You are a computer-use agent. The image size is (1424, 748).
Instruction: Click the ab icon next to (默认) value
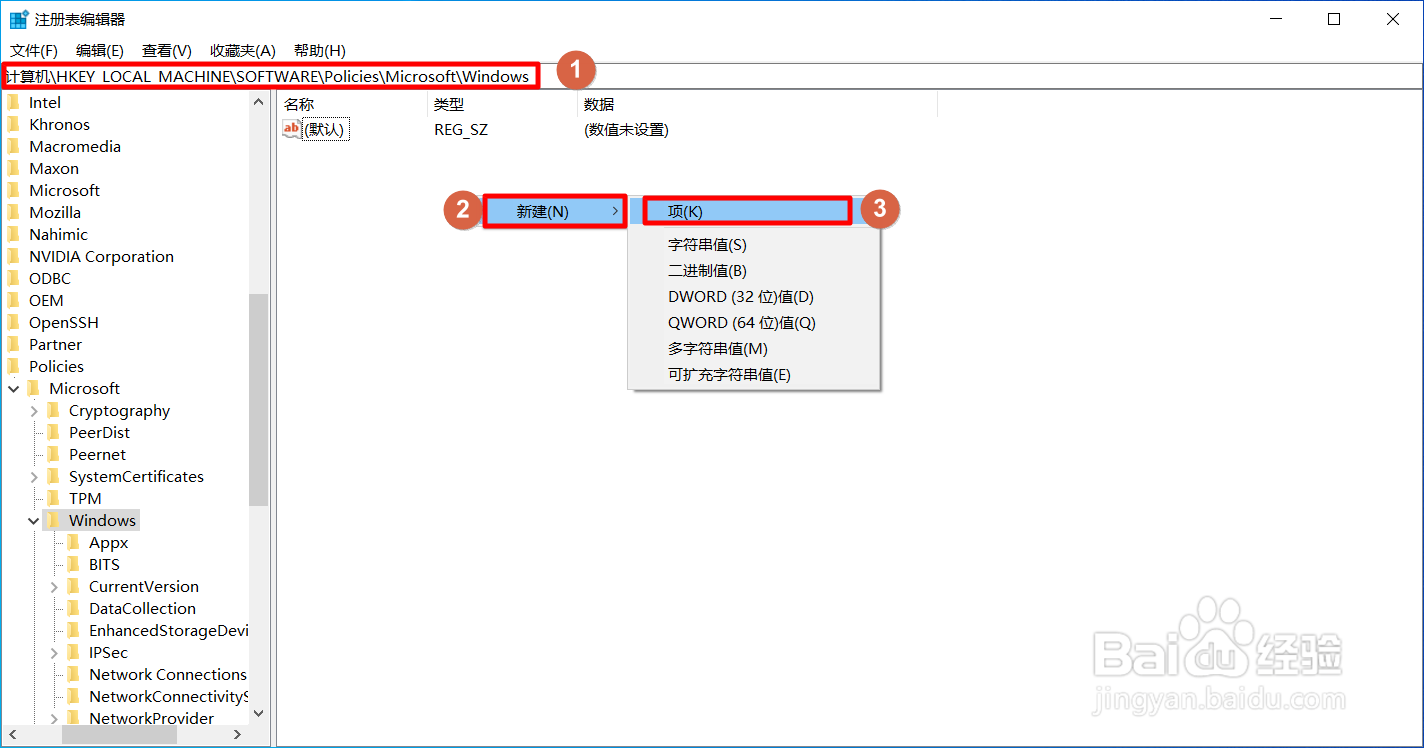point(291,129)
